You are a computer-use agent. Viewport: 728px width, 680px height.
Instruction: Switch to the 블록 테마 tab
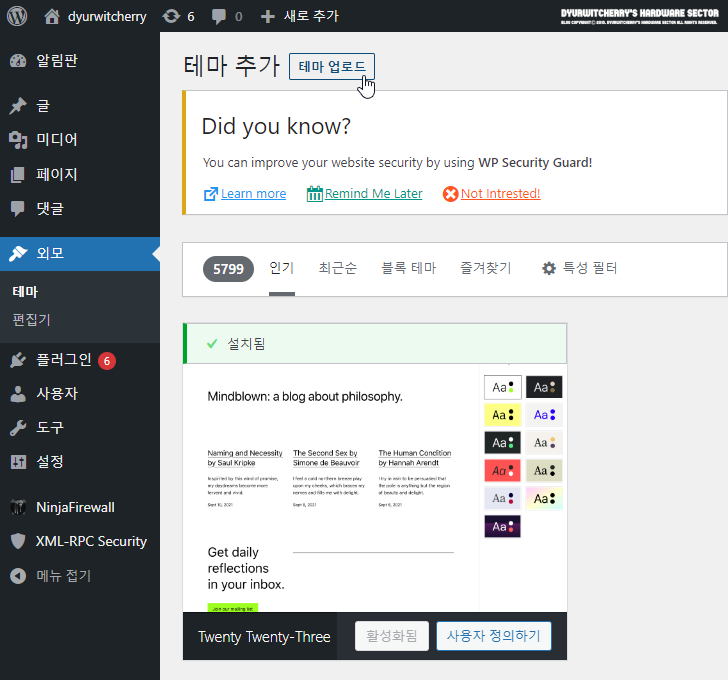[409, 268]
